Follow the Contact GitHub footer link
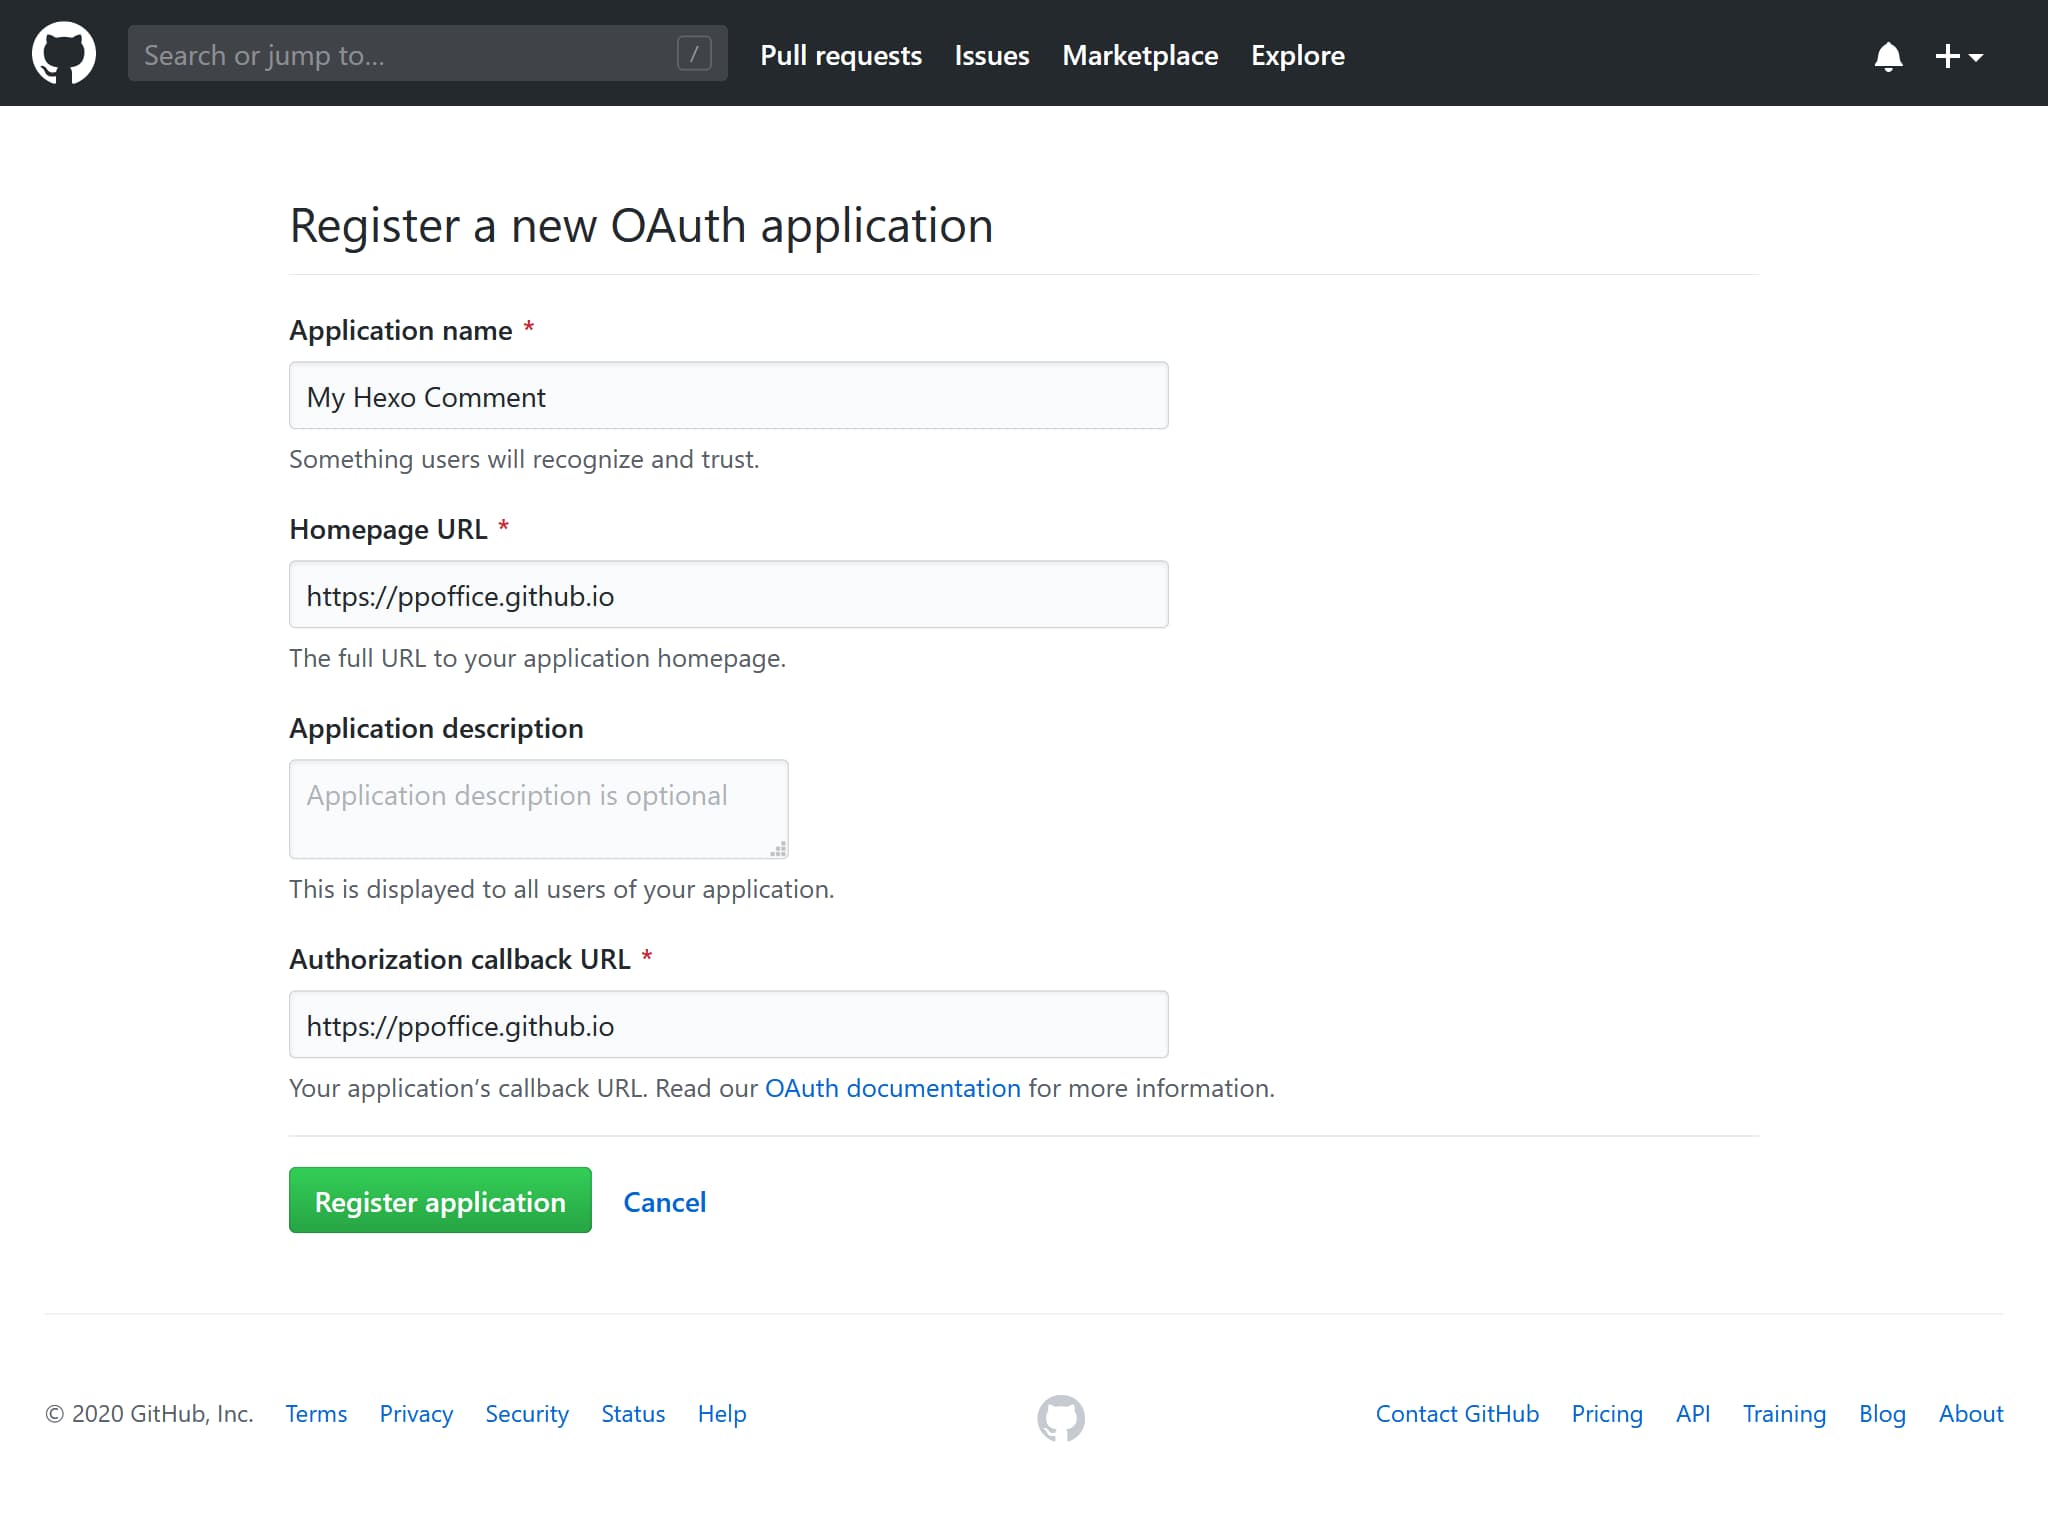 1456,1414
